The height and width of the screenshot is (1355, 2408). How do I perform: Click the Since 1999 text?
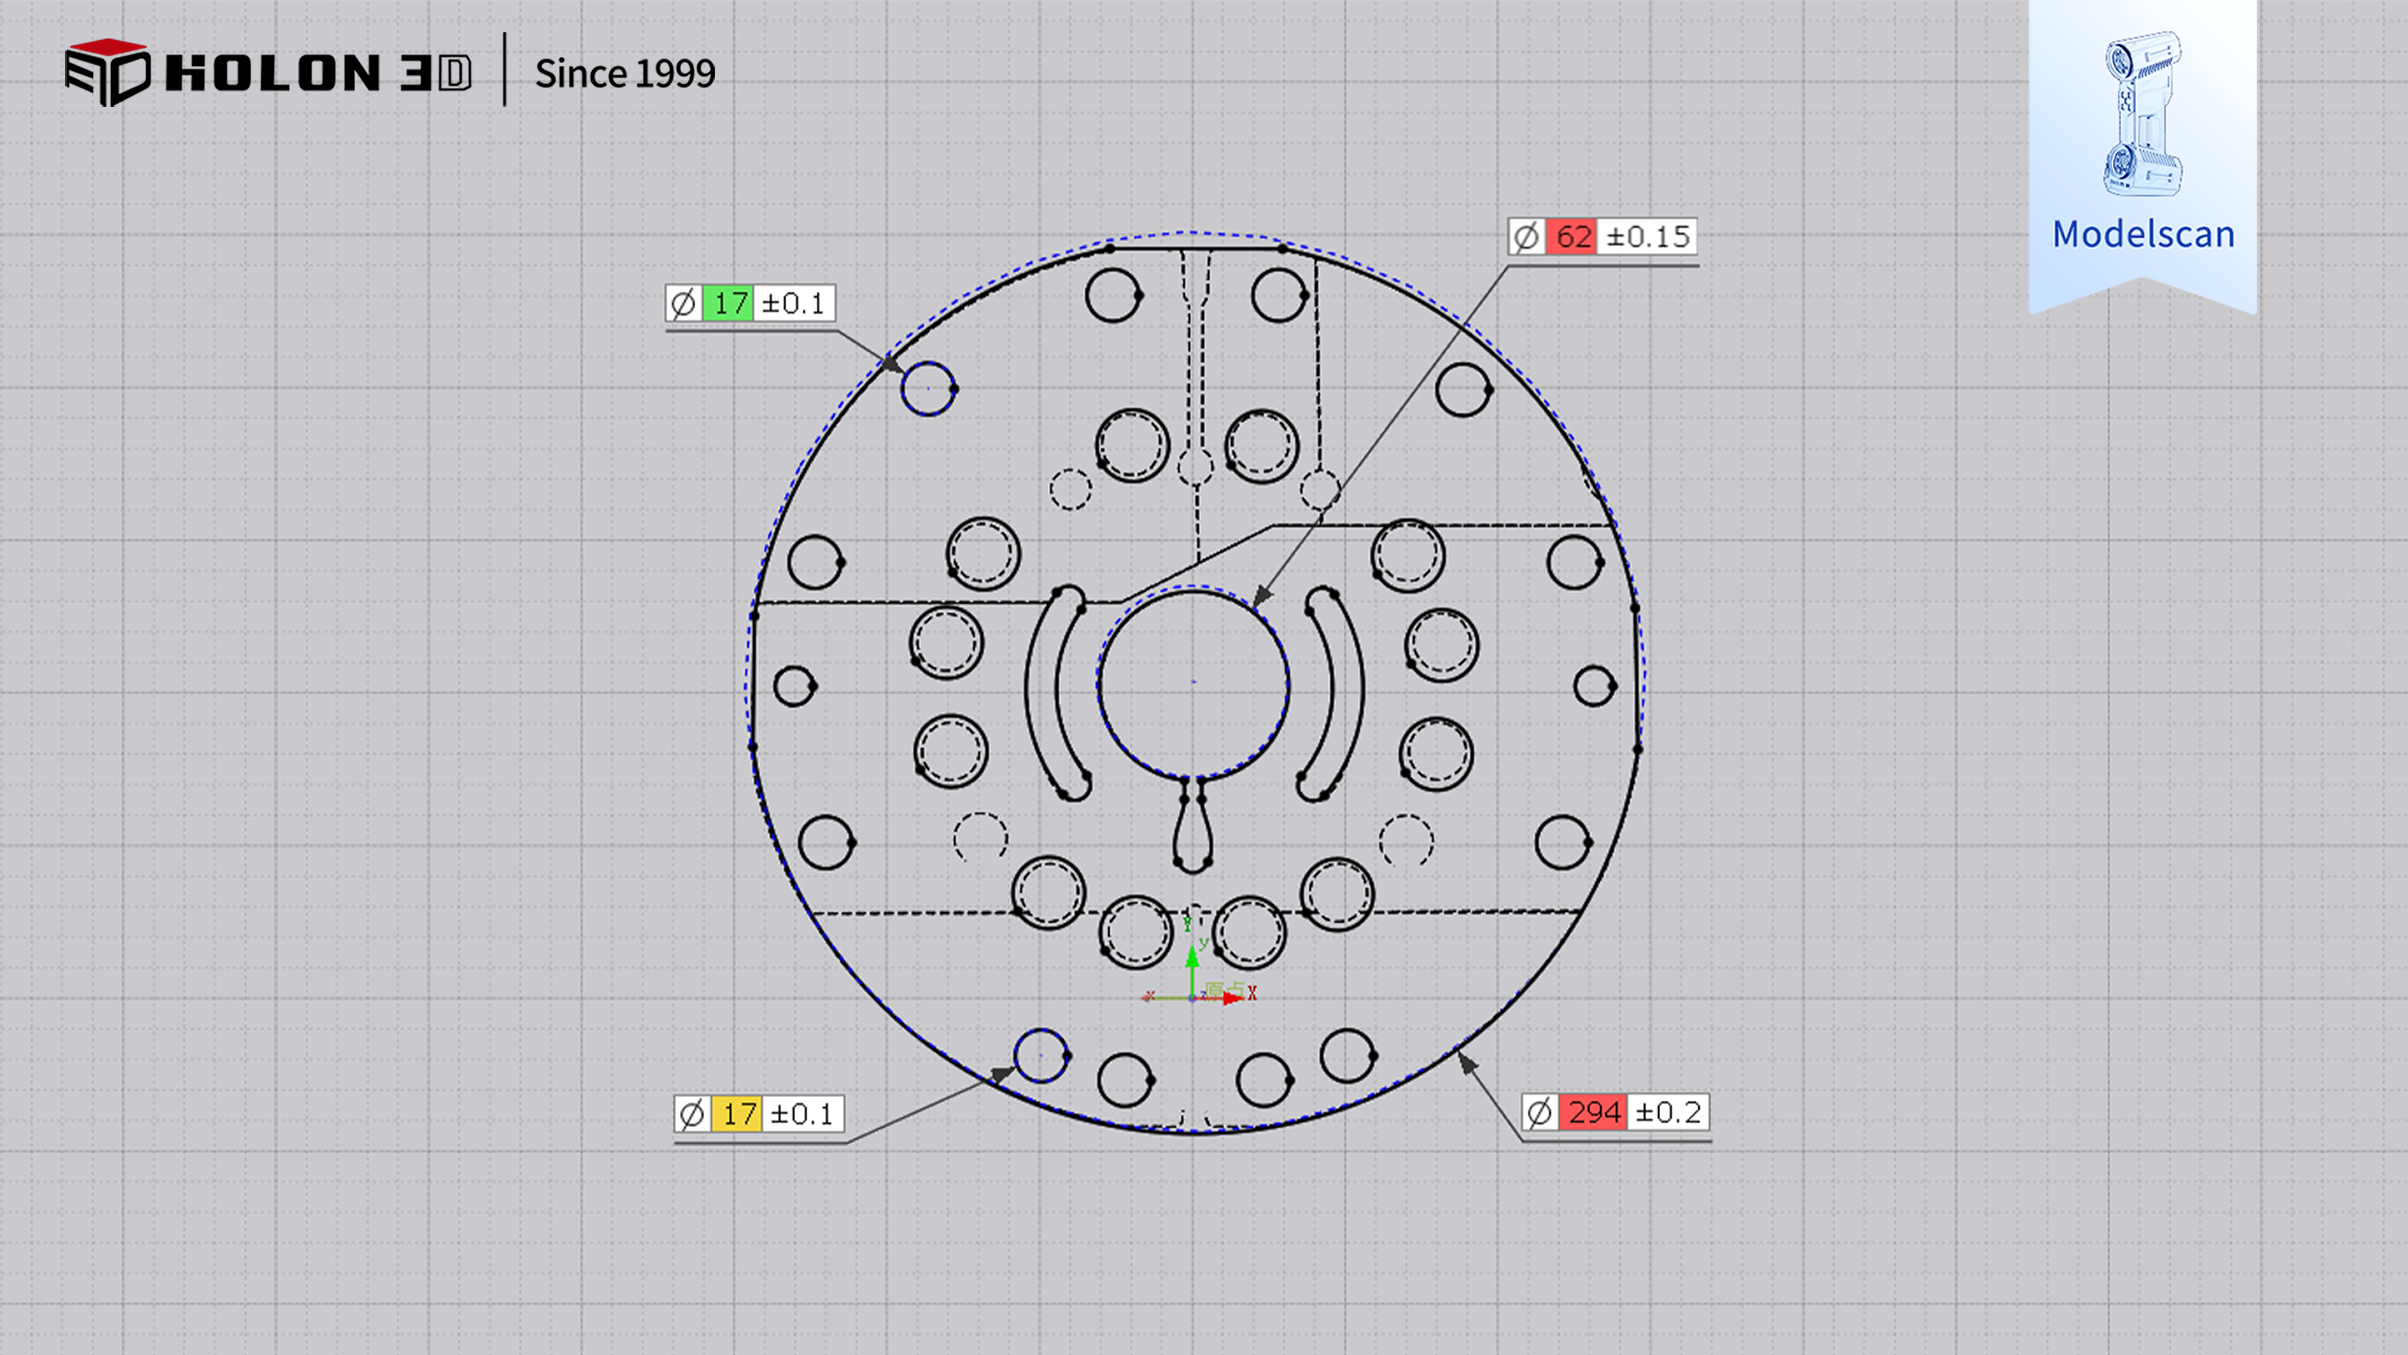click(625, 73)
